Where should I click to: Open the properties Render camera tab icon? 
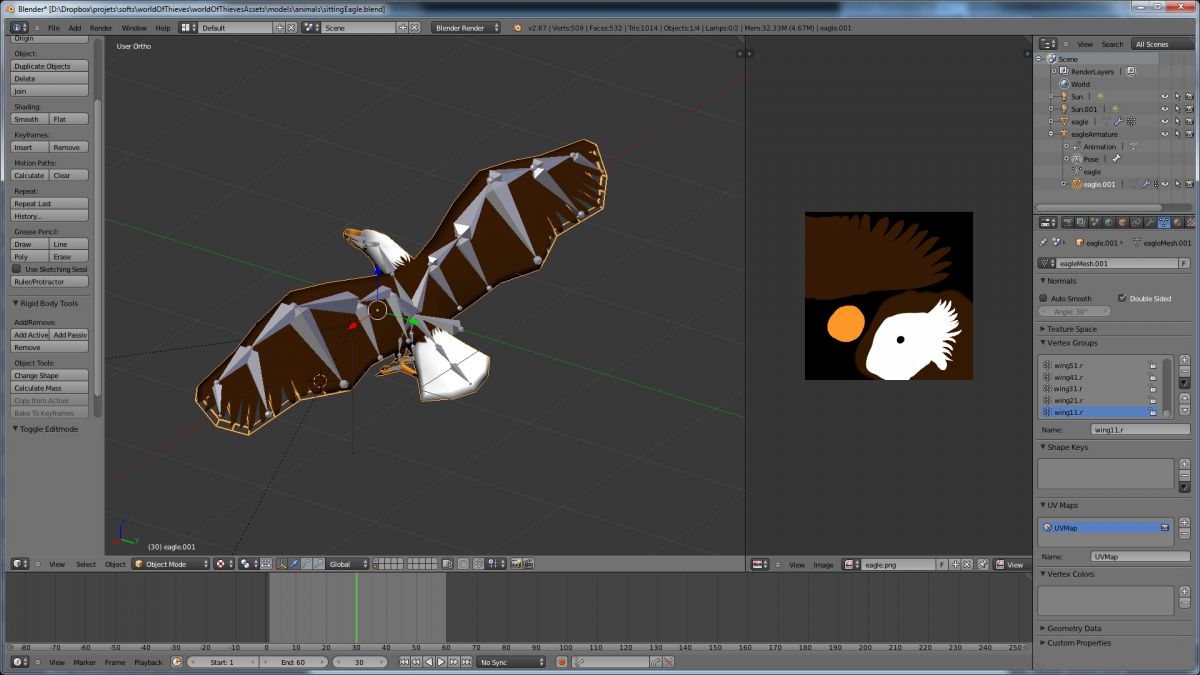[1068, 222]
